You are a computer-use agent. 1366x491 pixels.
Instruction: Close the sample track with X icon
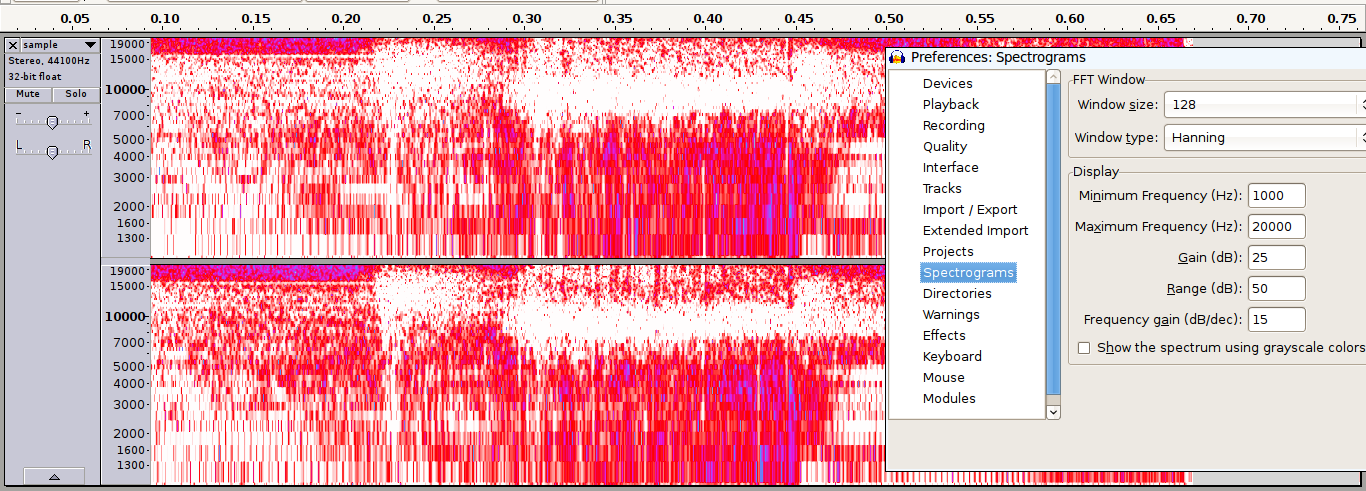coord(13,45)
